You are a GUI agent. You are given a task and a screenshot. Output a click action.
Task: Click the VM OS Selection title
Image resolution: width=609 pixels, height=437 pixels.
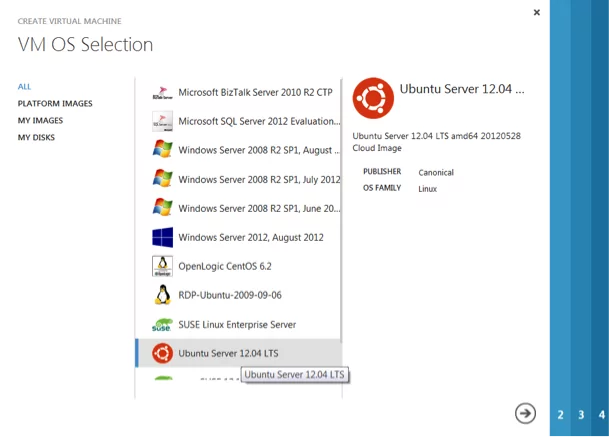(x=85, y=44)
